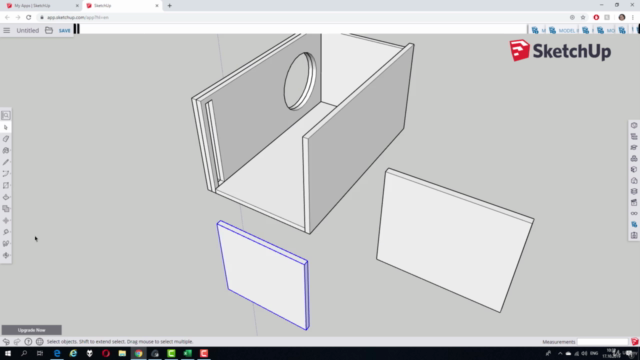Screen dimensions: 640x360
Task: Click the Undo icon in status bar
Action: click(x=6, y=342)
